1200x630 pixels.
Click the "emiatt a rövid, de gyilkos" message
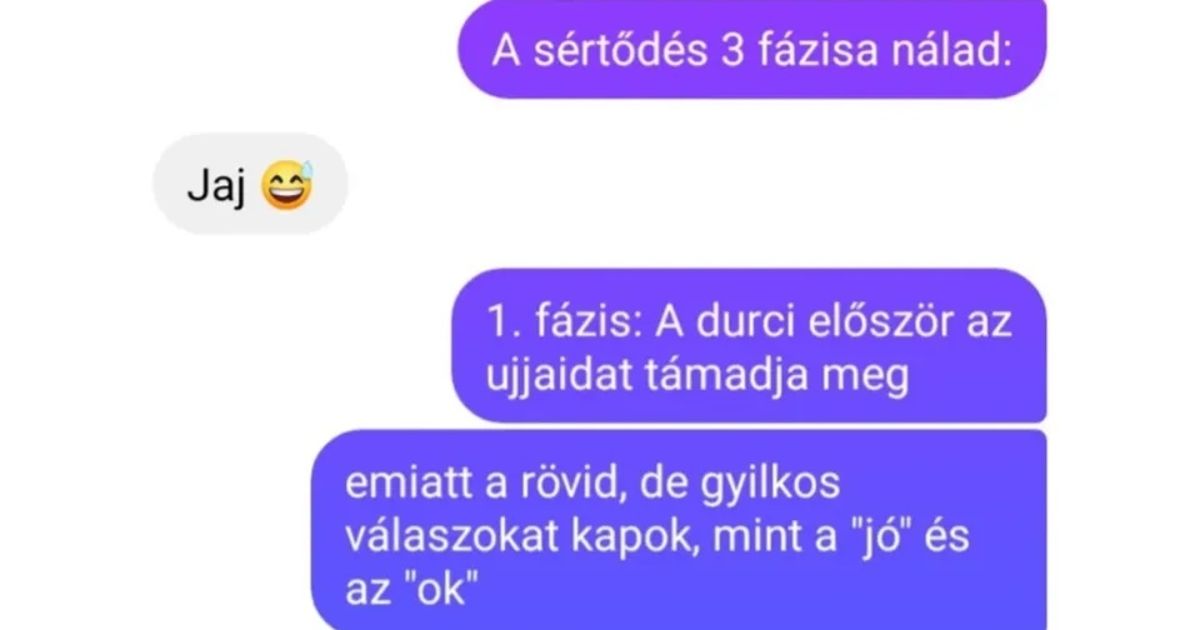tap(679, 531)
